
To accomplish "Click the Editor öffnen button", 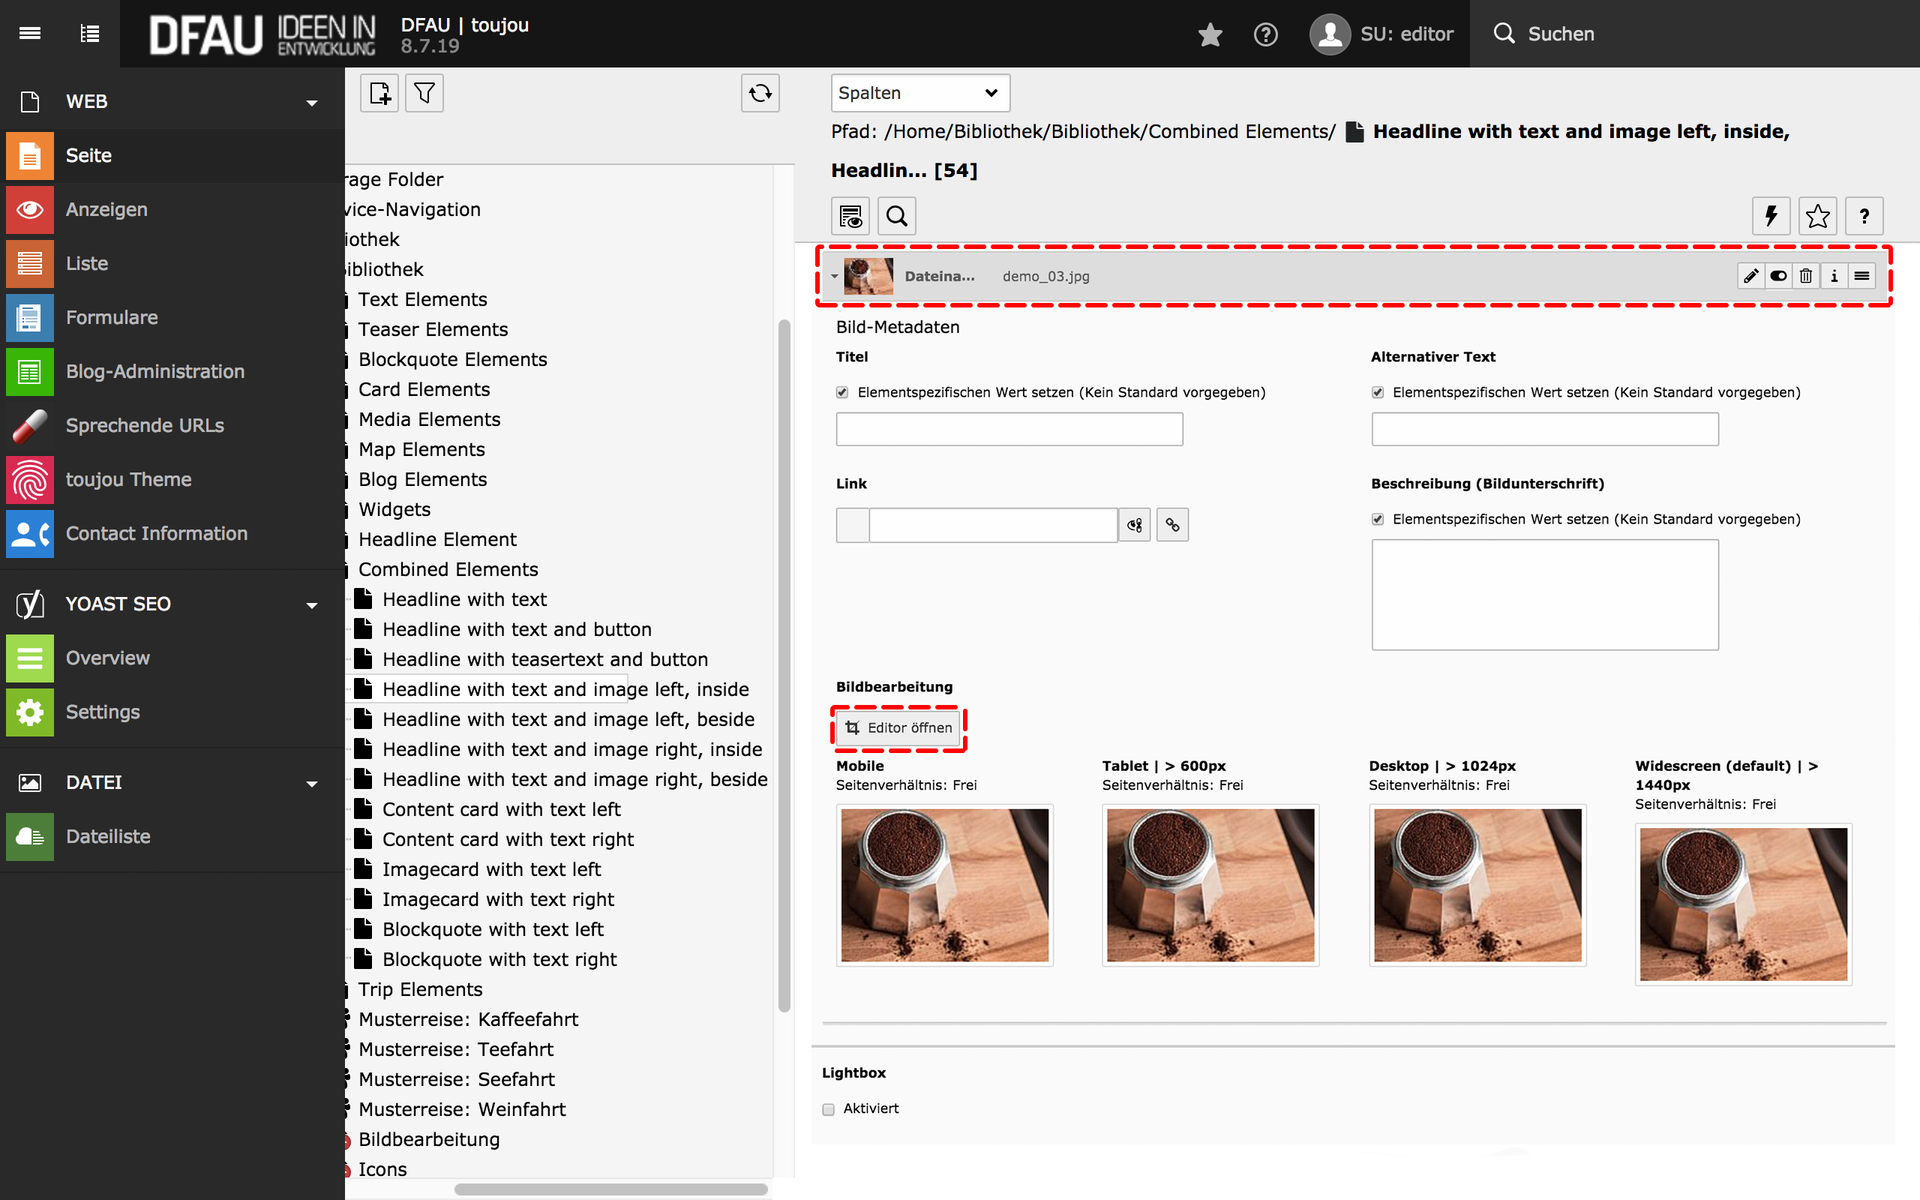I will pyautogui.click(x=899, y=728).
